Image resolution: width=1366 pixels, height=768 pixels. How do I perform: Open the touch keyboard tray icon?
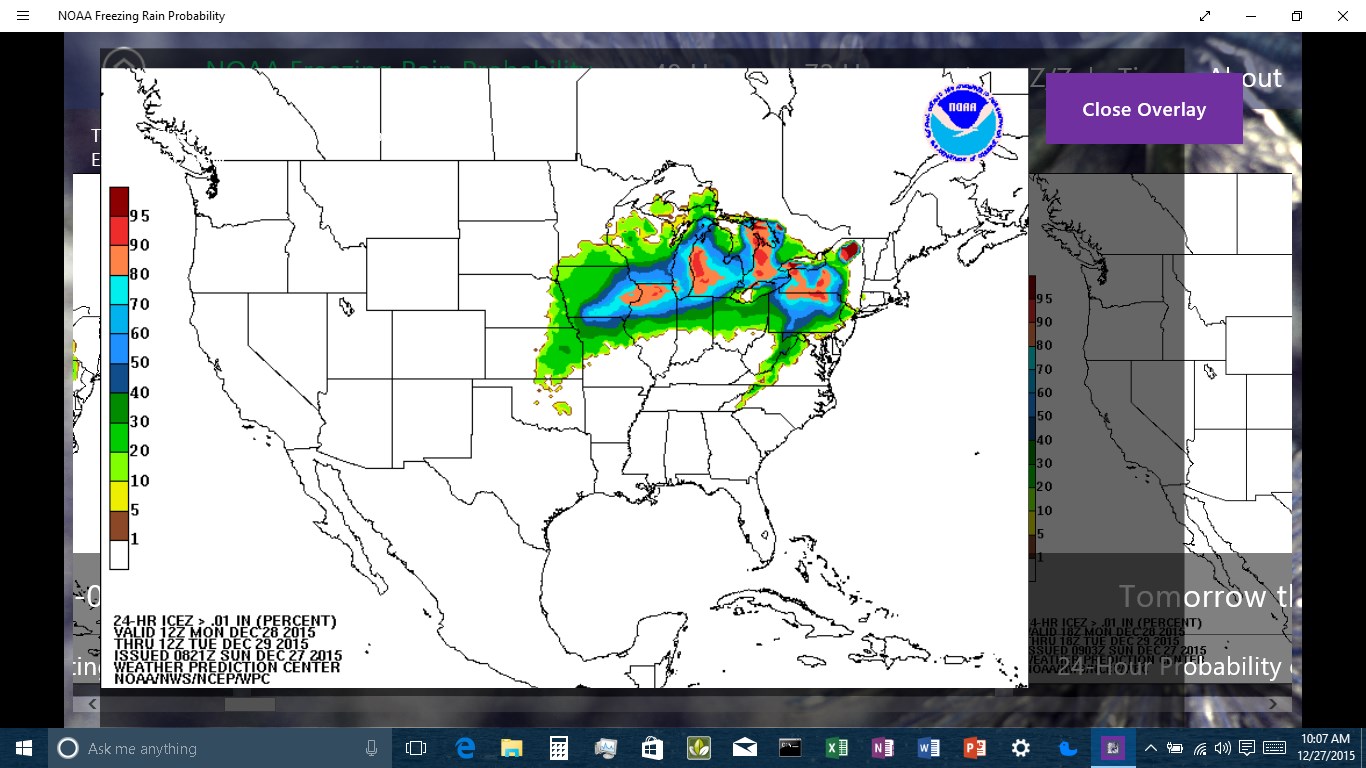tap(1274, 748)
